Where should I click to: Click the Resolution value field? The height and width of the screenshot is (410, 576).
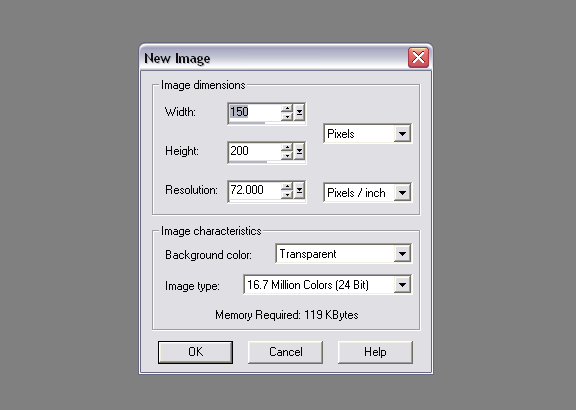[255, 190]
